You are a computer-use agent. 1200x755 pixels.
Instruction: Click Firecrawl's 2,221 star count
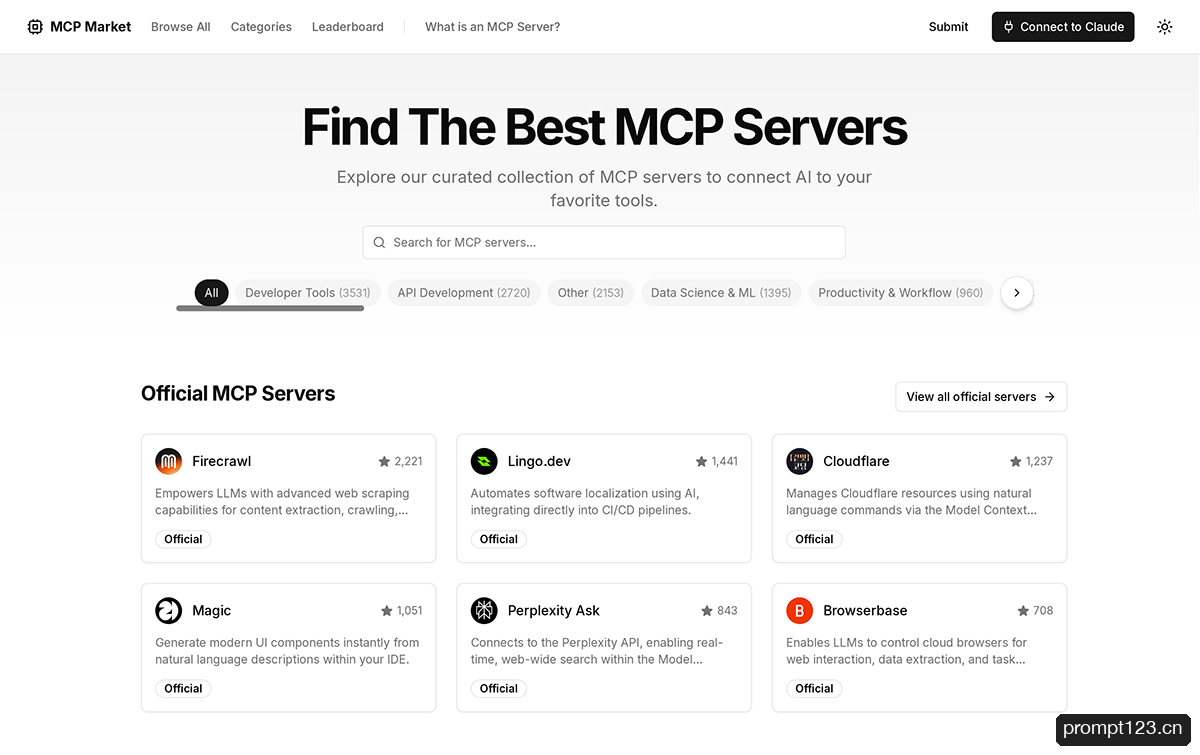408,462
